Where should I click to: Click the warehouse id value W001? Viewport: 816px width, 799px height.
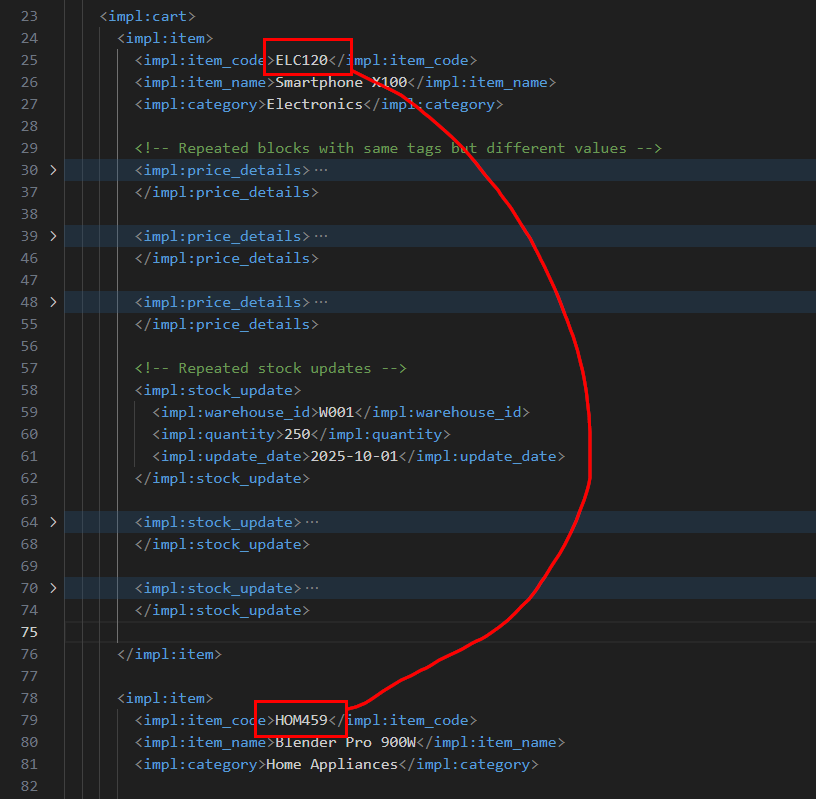[x=336, y=412]
